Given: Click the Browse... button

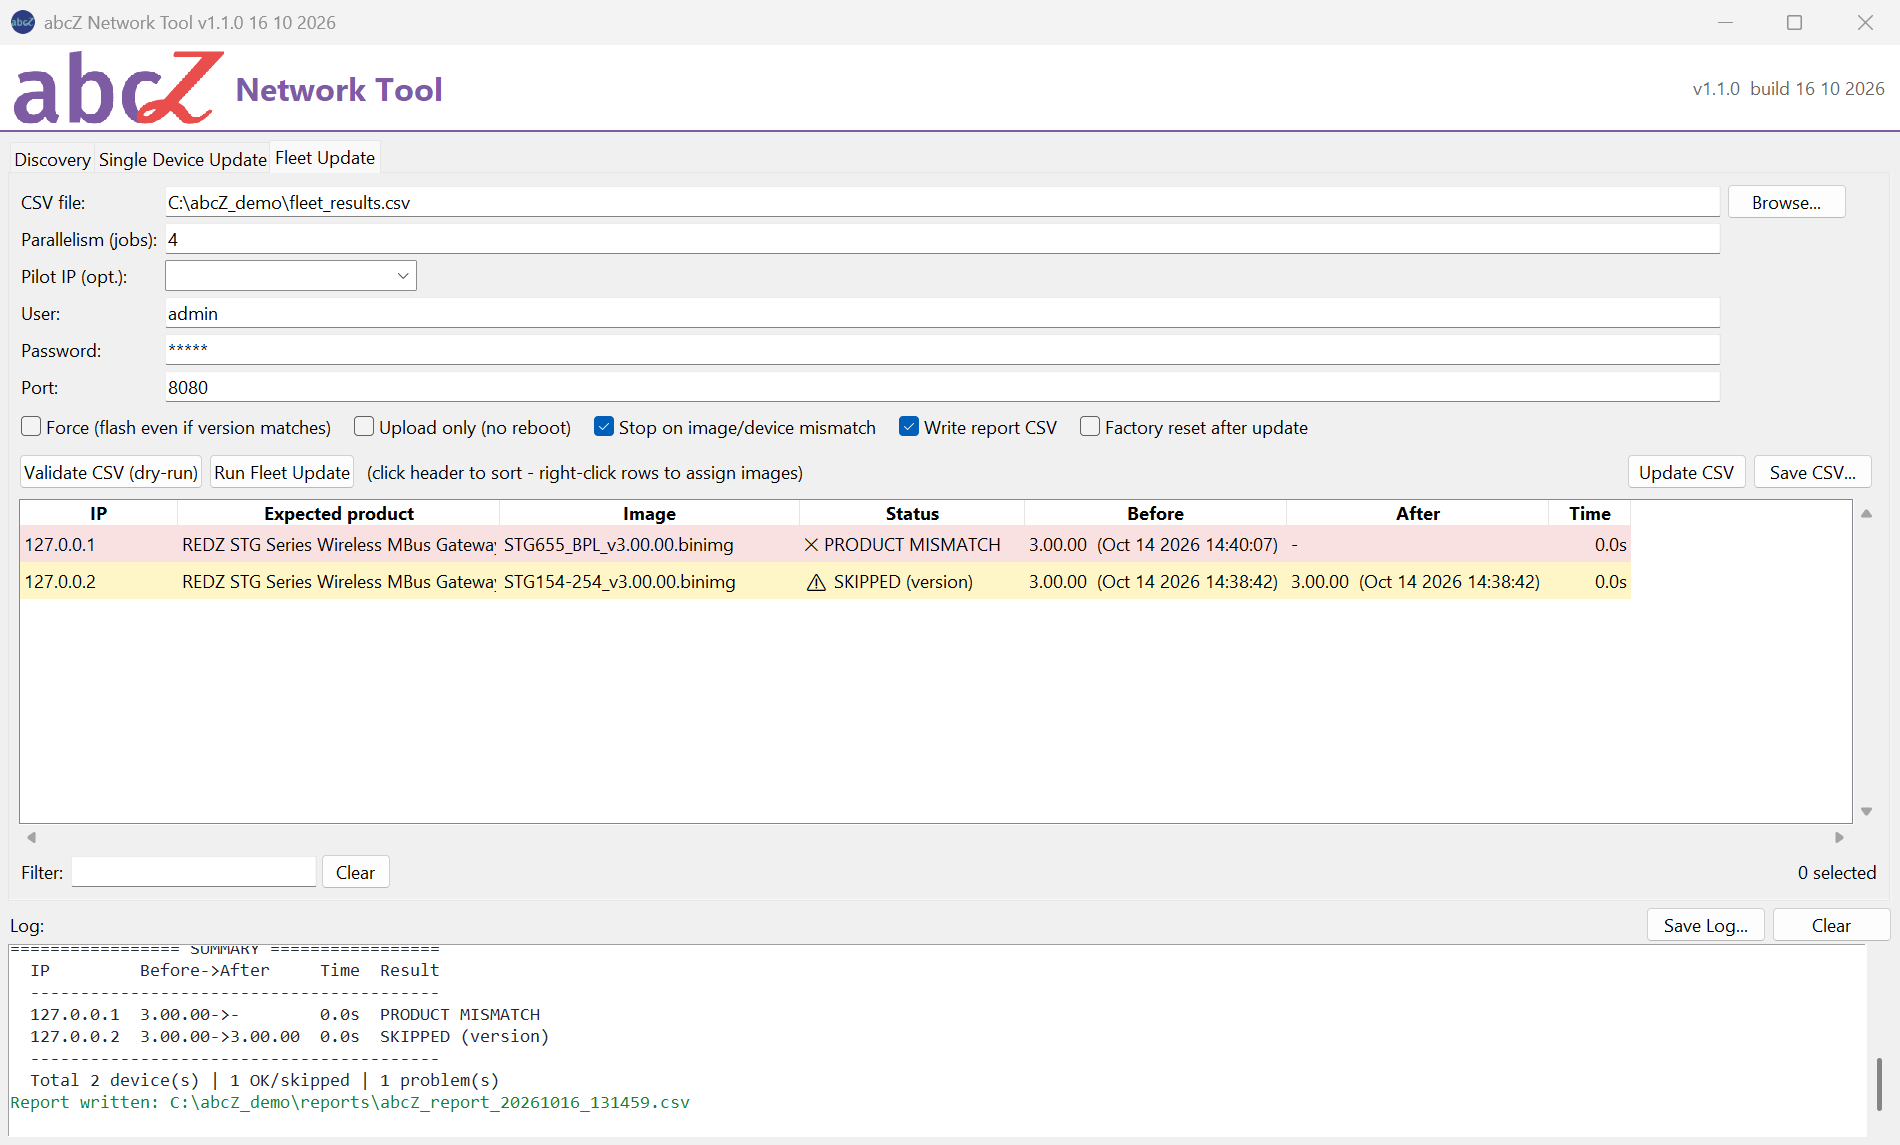Looking at the screenshot, I should (x=1786, y=202).
